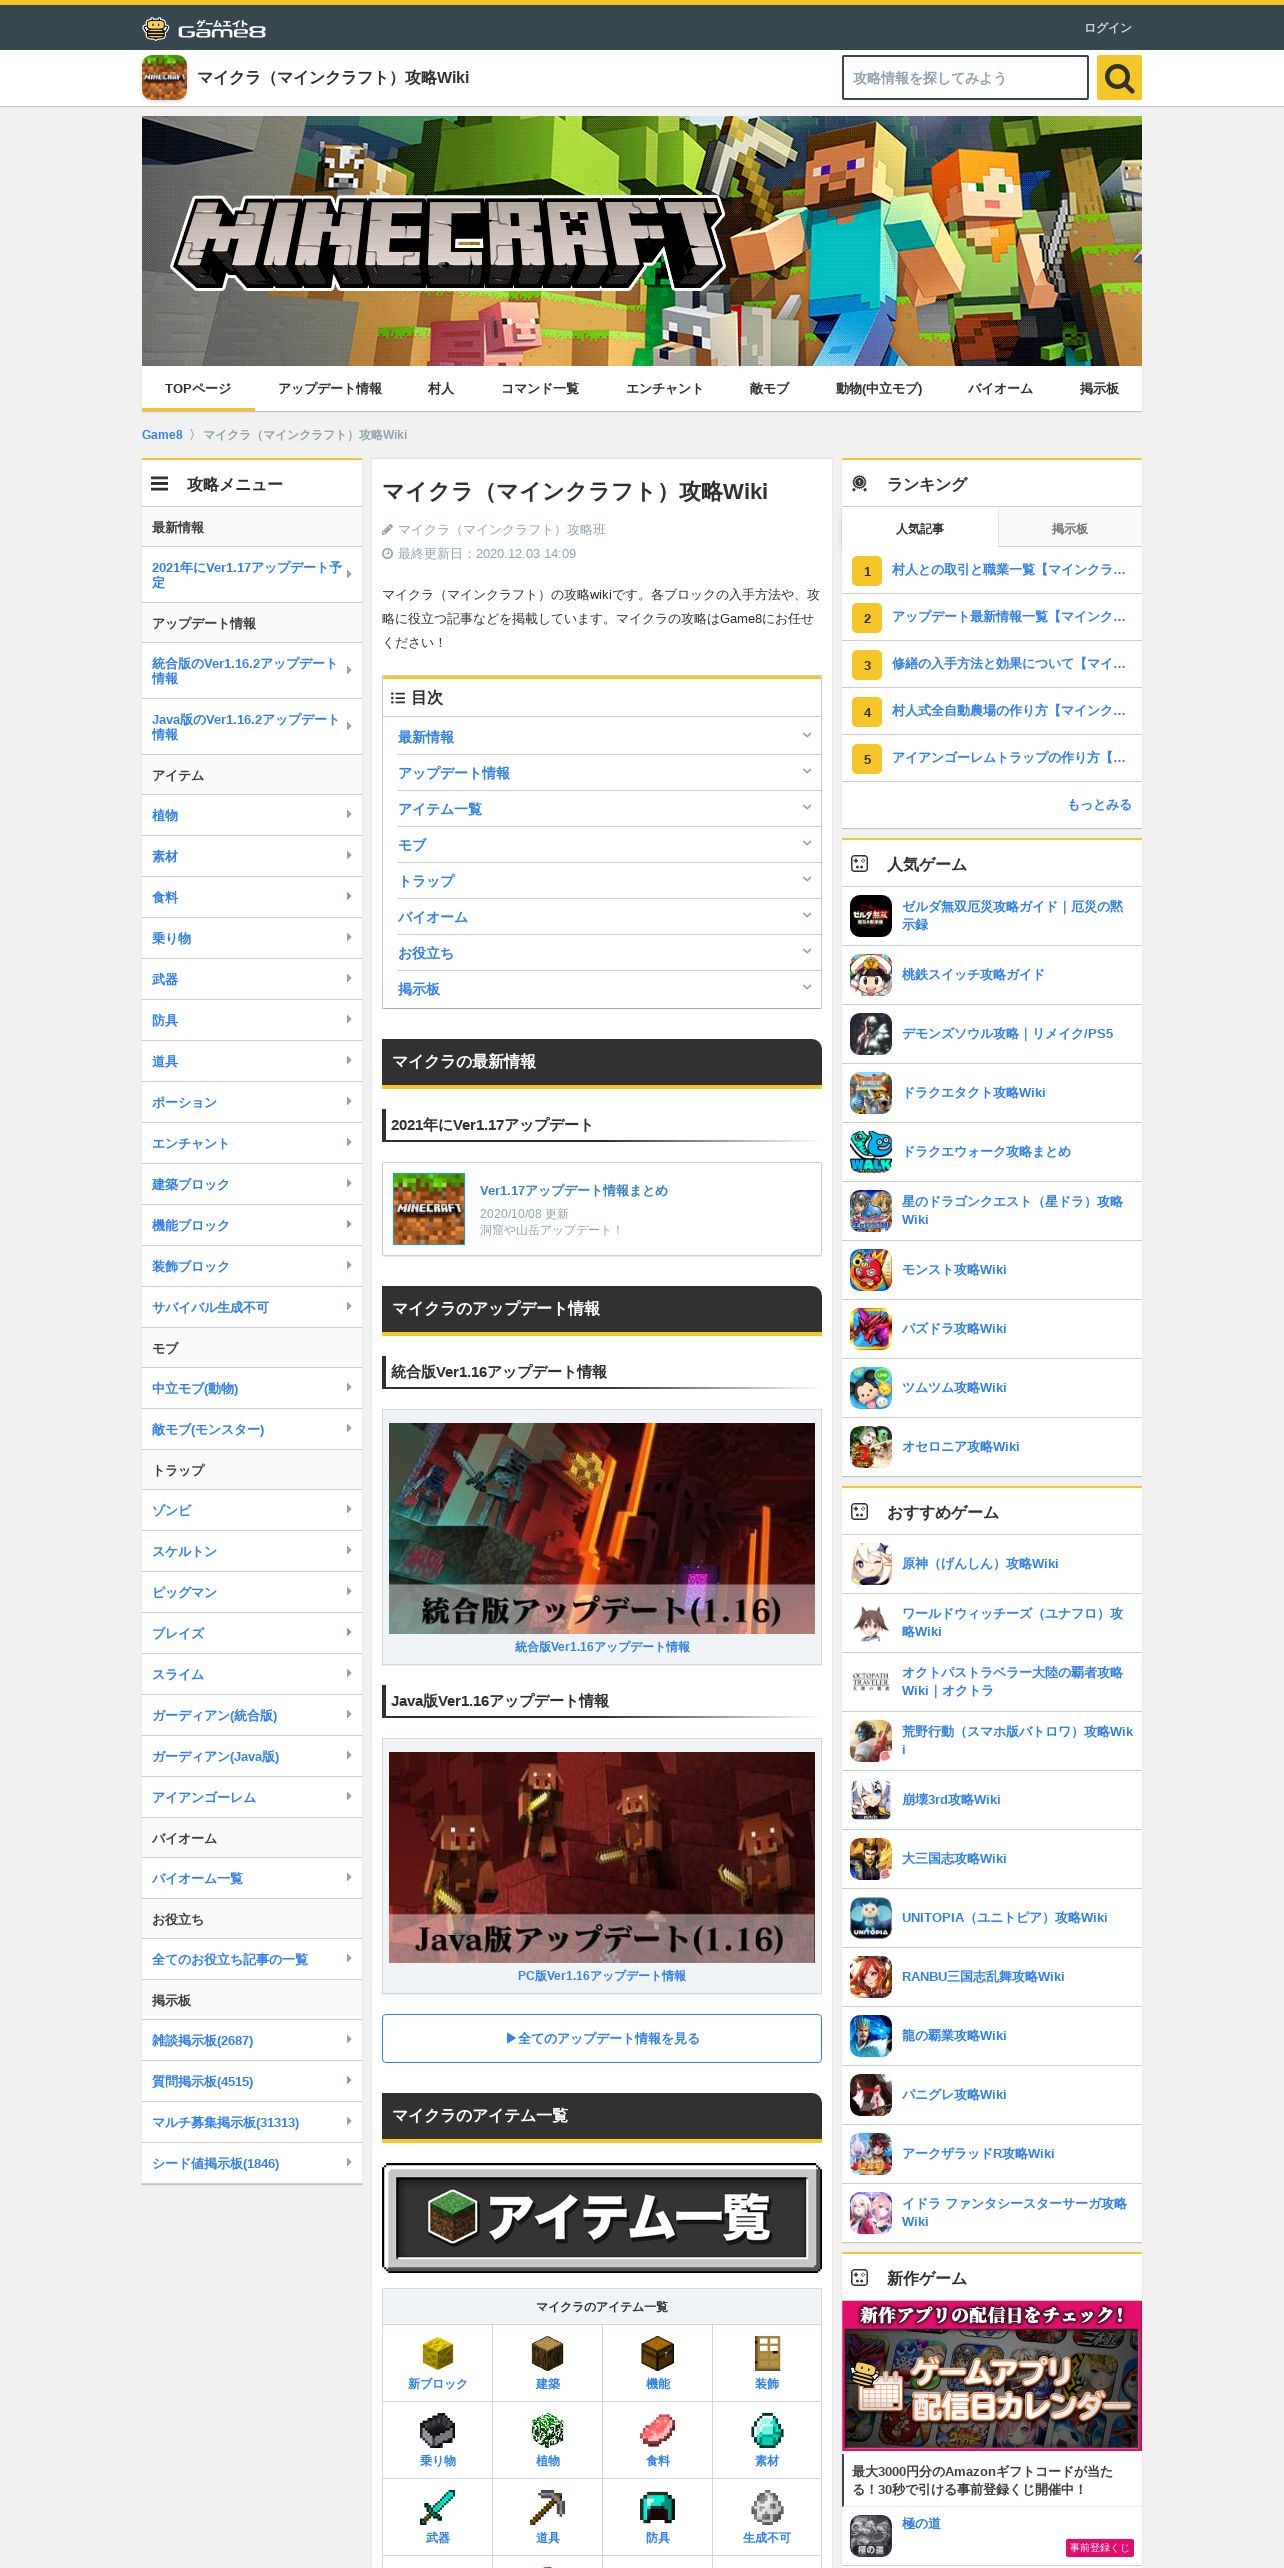Open the Dragon Quest Walk icon
1284x2568 pixels.
pos(871,1152)
